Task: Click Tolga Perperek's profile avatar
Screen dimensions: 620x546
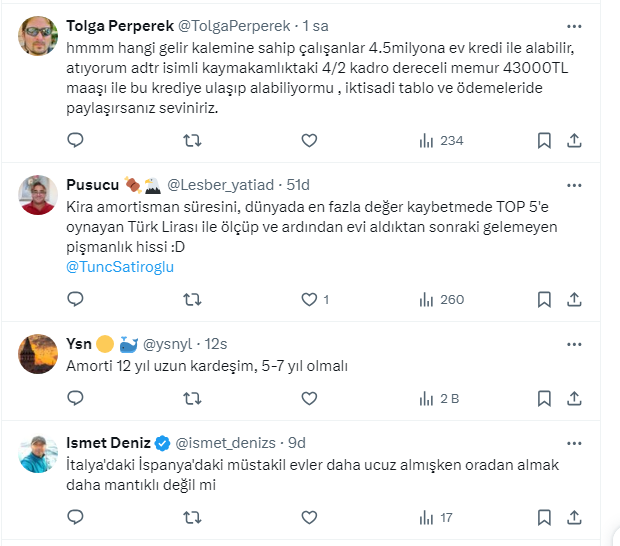Action: pos(38,36)
